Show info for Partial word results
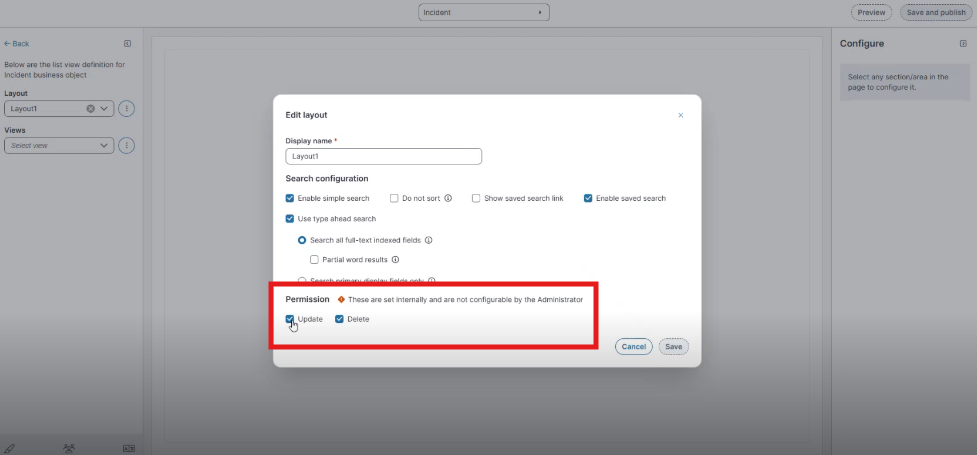This screenshot has height=455, width=977. click(395, 259)
